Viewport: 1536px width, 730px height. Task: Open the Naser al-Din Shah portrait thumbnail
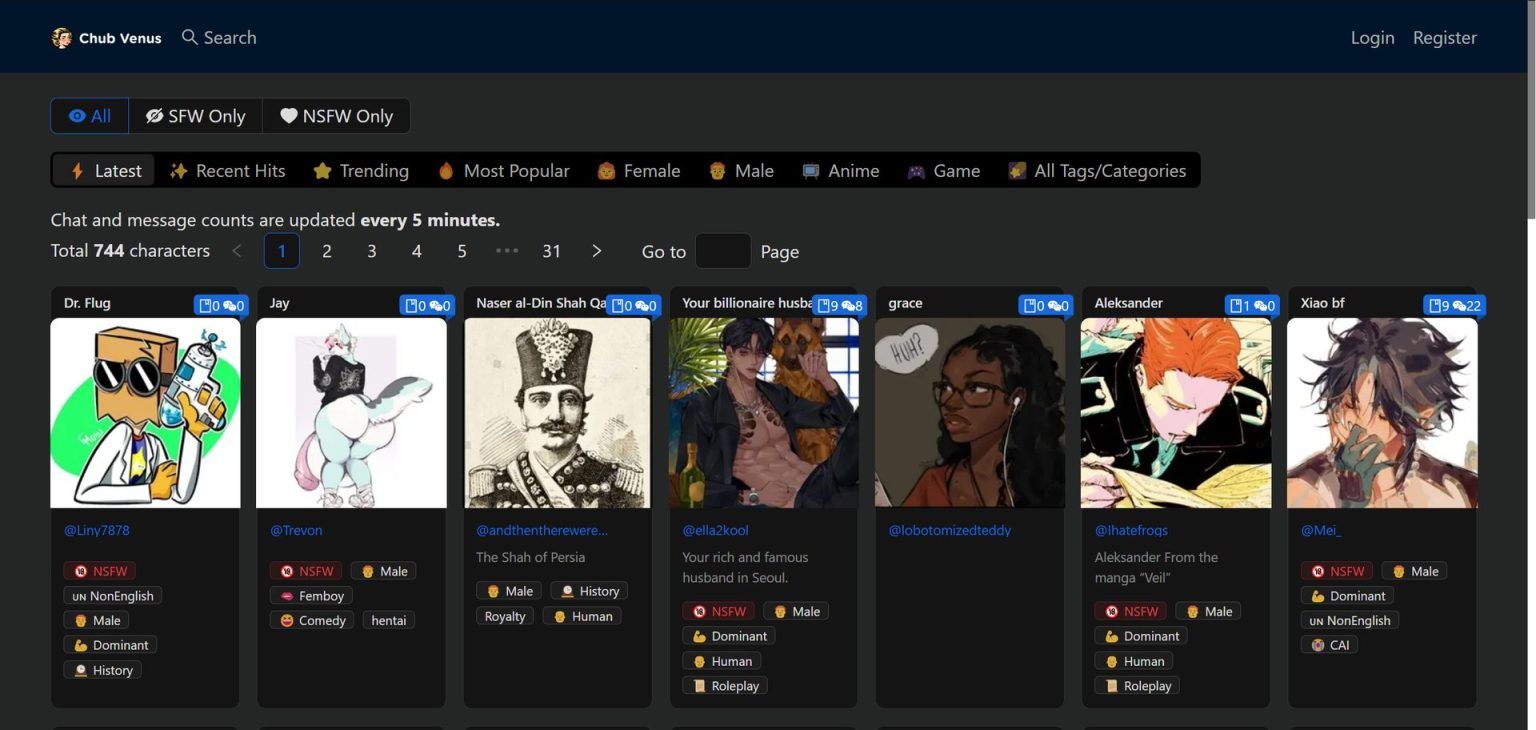(x=557, y=413)
